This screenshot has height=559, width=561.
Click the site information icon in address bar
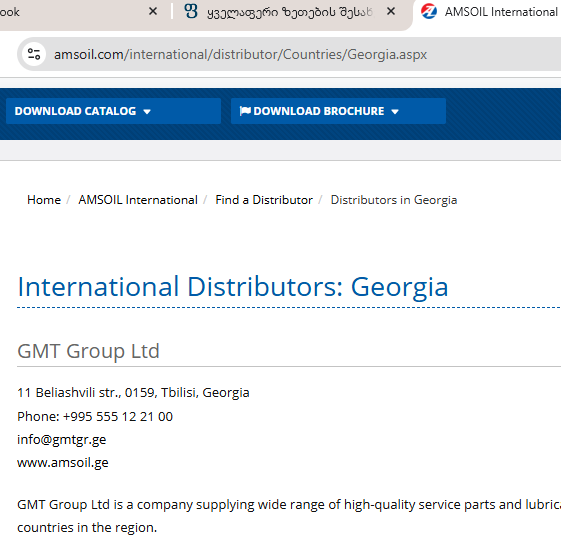(x=34, y=54)
